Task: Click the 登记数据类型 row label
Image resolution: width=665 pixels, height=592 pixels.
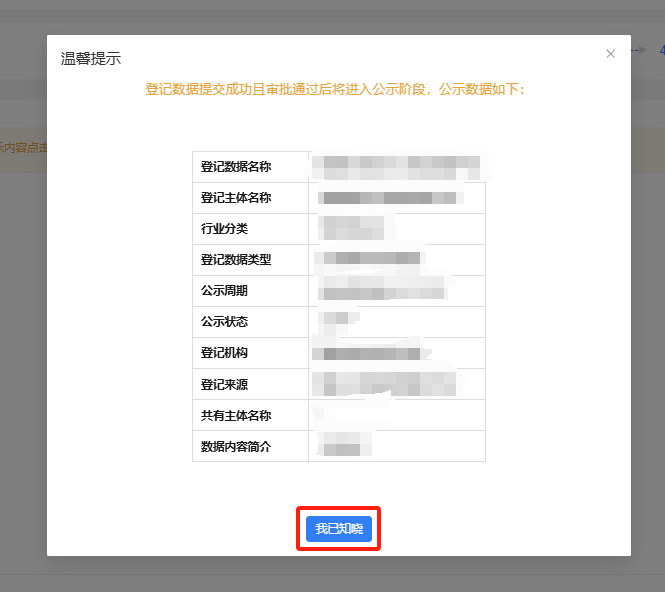Action: [236, 260]
